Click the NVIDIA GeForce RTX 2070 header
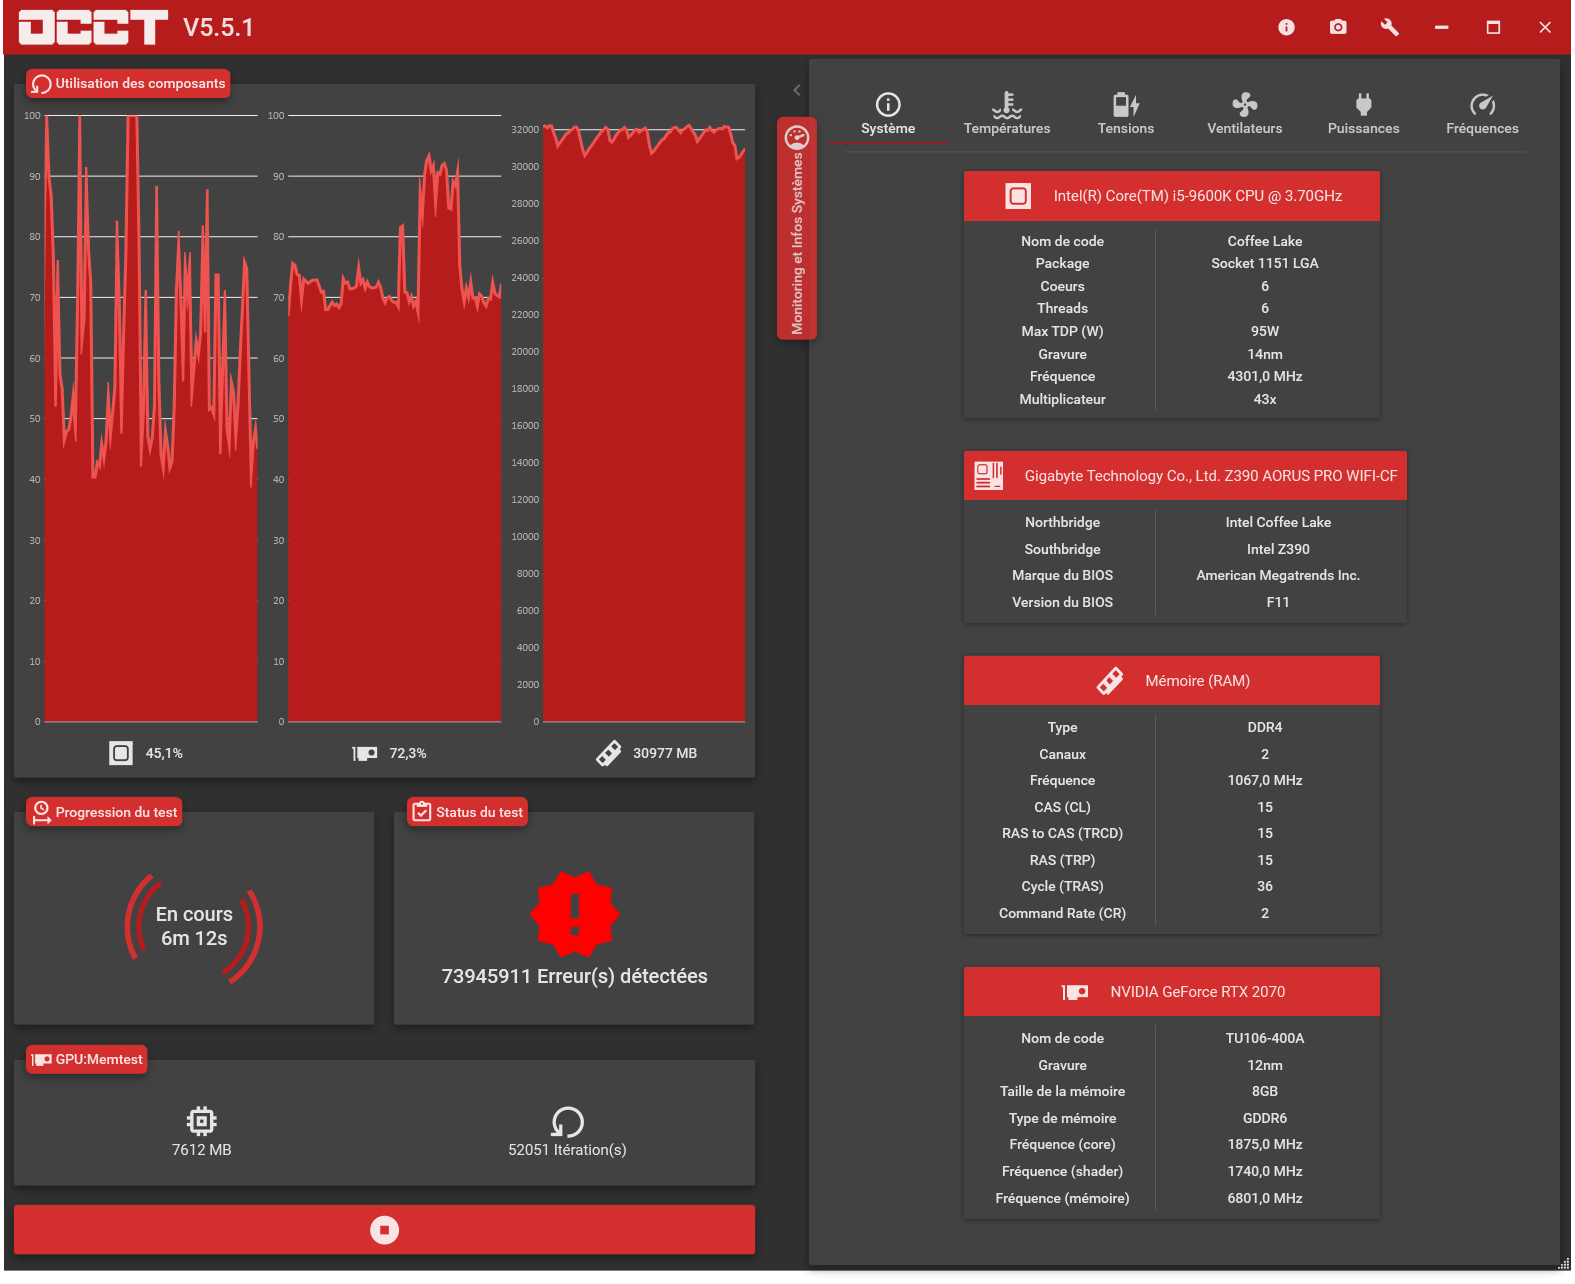This screenshot has width=1575, height=1284. [1172, 992]
